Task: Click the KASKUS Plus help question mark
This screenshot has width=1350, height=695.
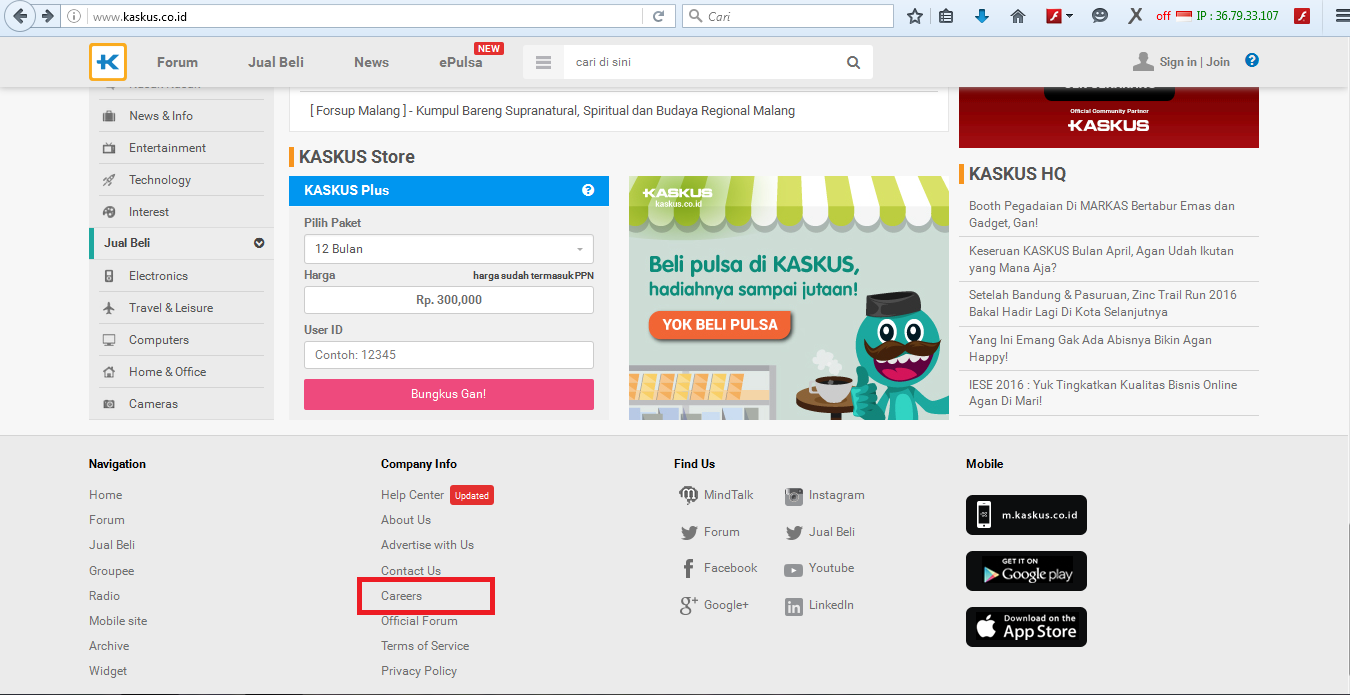Action: (x=588, y=189)
